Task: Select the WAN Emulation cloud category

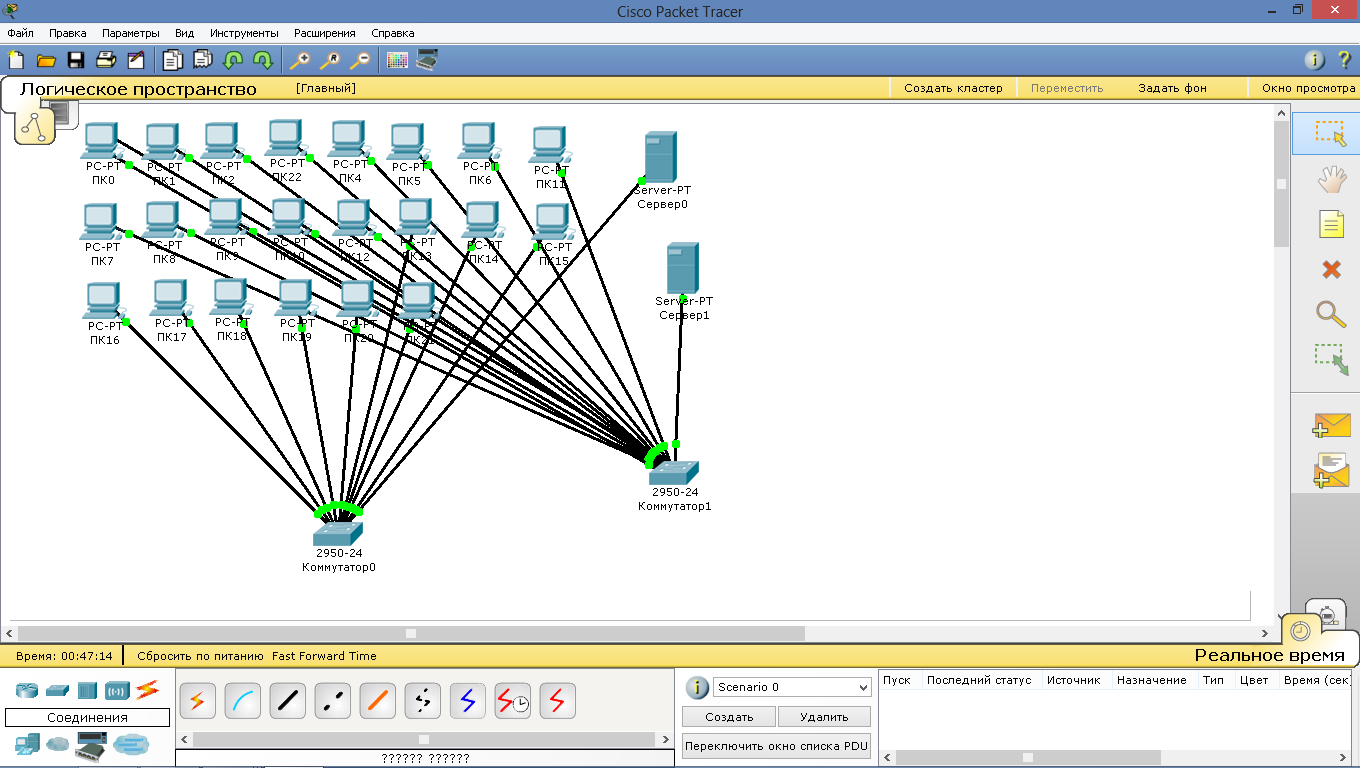Action: point(59,744)
